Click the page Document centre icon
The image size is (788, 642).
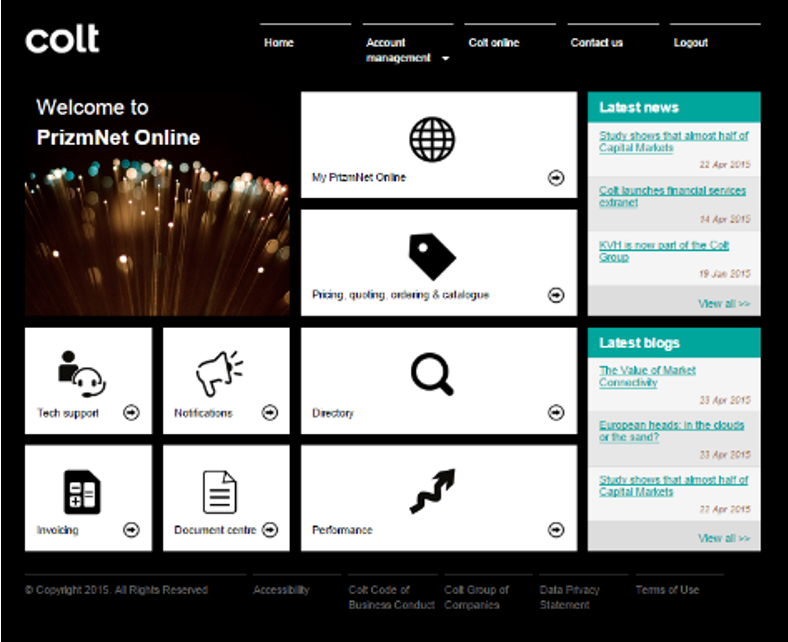220,492
